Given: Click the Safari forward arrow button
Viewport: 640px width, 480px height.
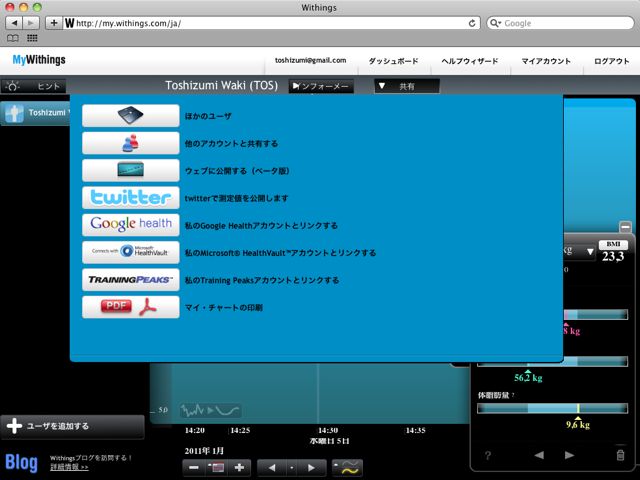Looking at the screenshot, I should click(31, 23).
